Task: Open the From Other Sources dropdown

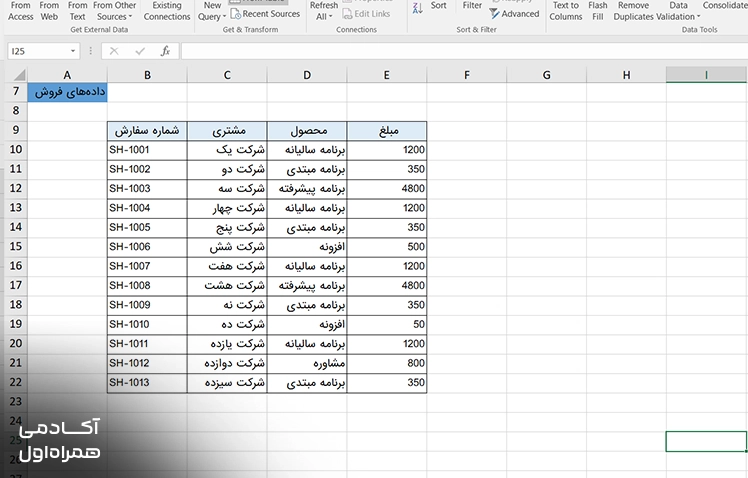Action: (114, 11)
